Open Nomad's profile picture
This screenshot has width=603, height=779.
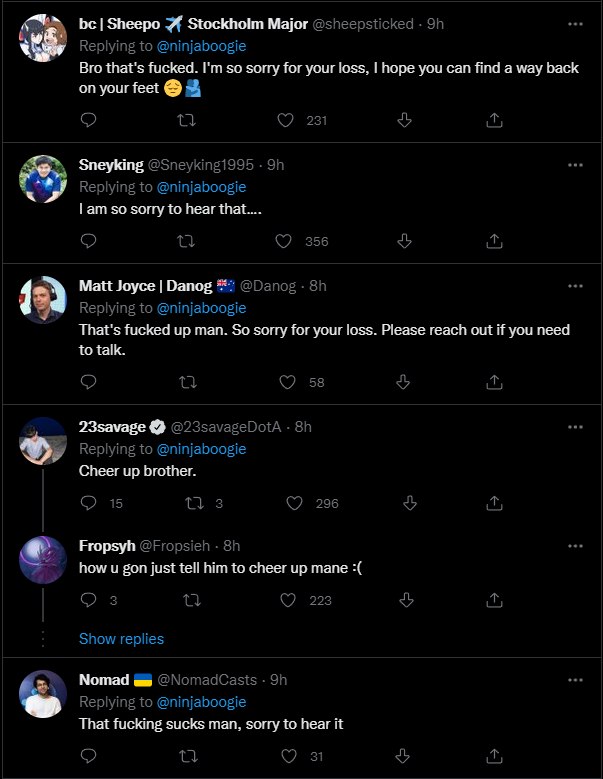[x=43, y=694]
